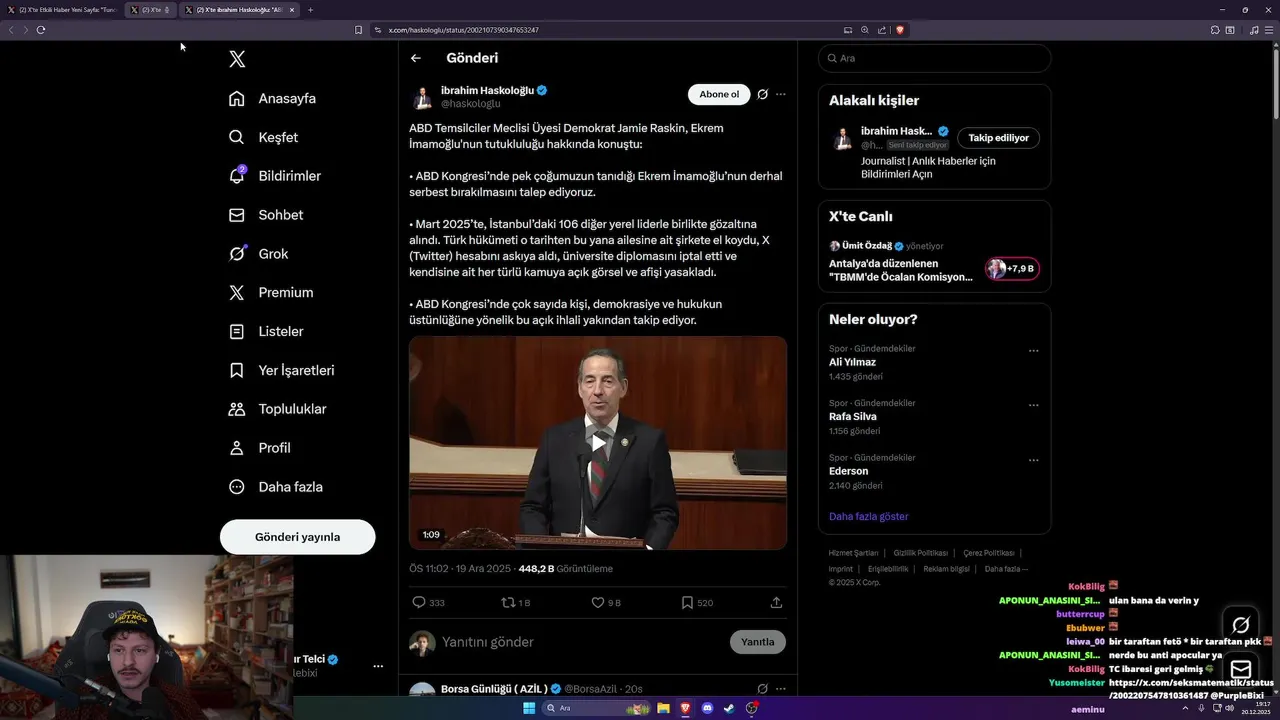Bookmark the post with 520 saves
The height and width of the screenshot is (720, 1280).
click(x=687, y=602)
